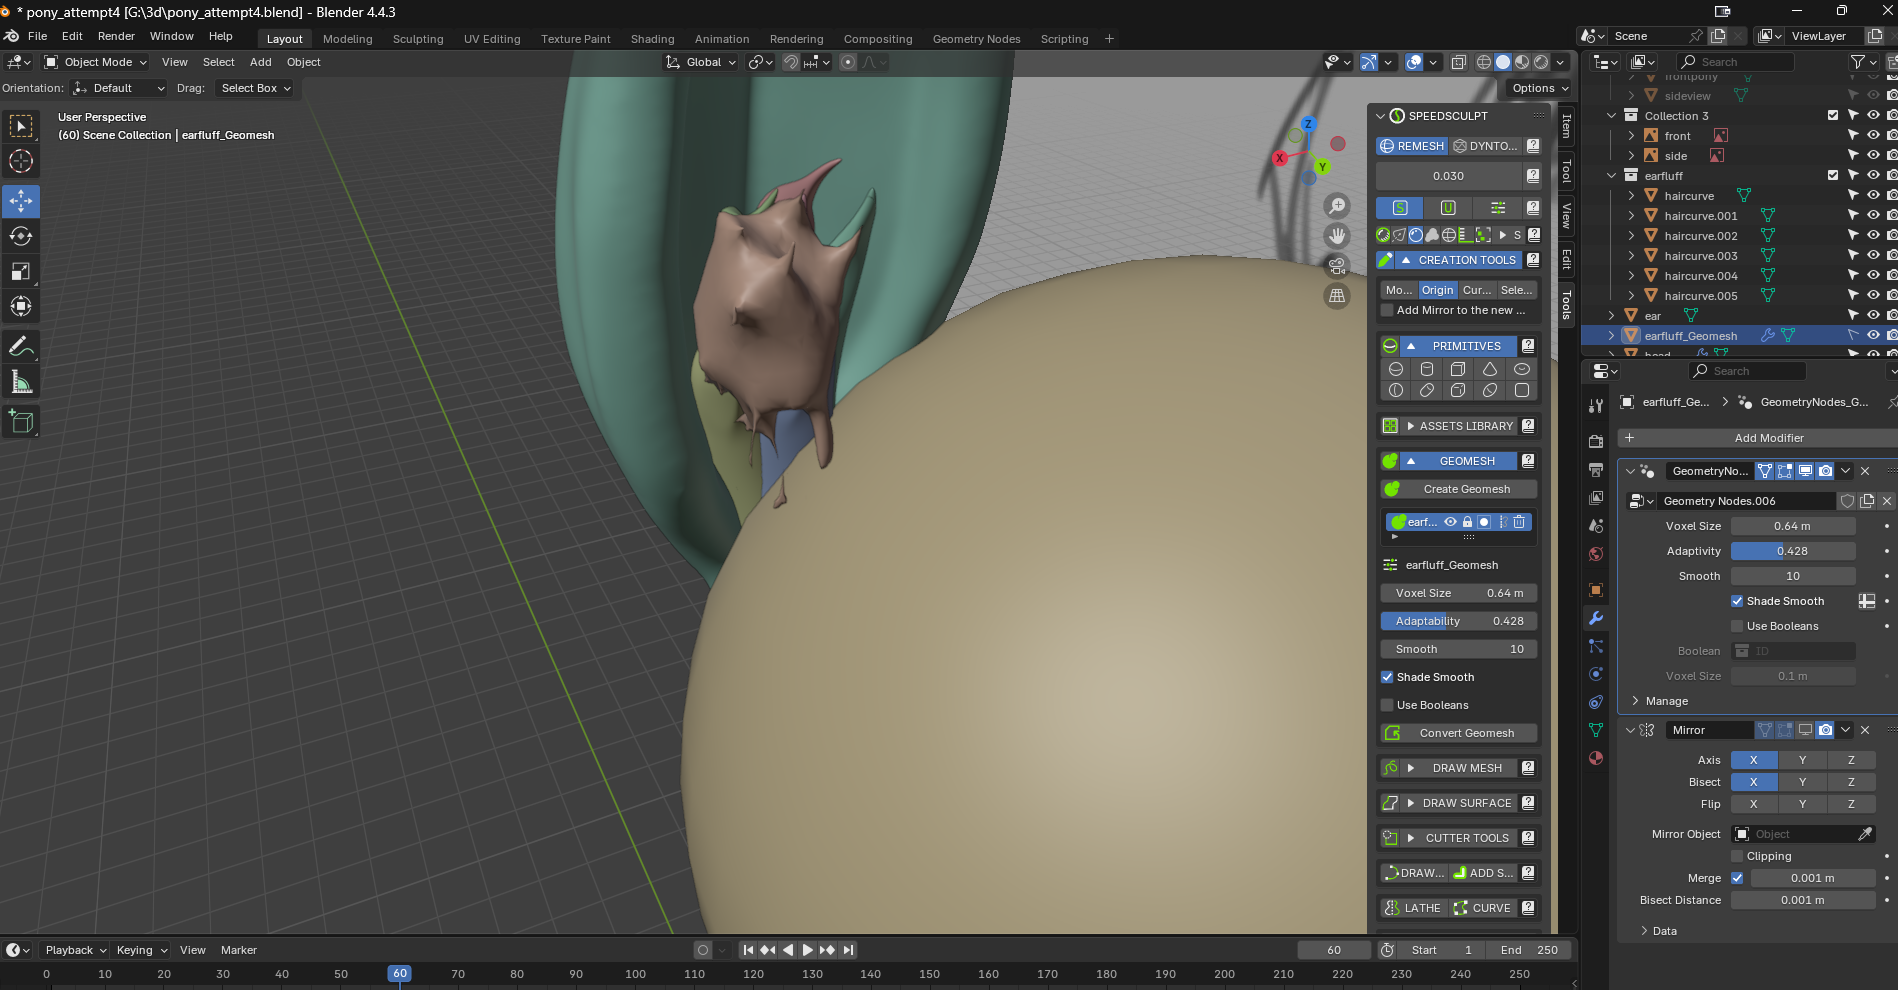Select the Measure tool

(21, 381)
